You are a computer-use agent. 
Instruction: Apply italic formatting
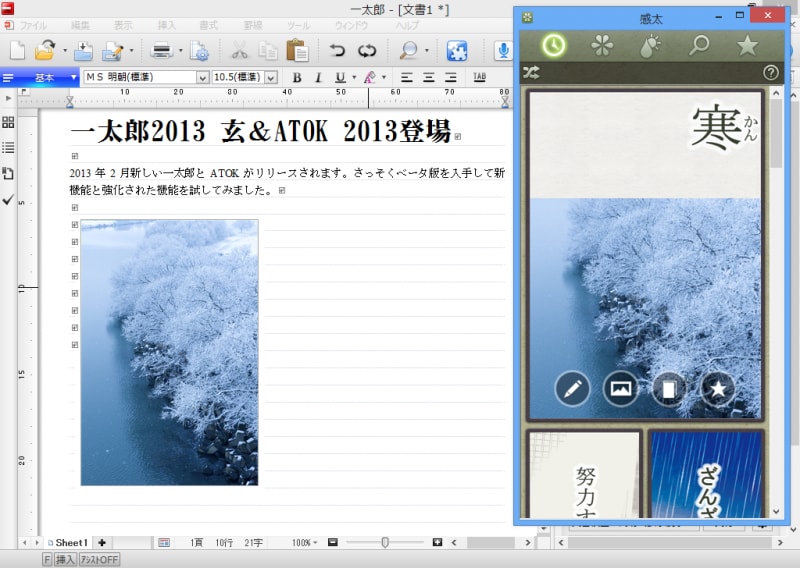click(x=318, y=78)
